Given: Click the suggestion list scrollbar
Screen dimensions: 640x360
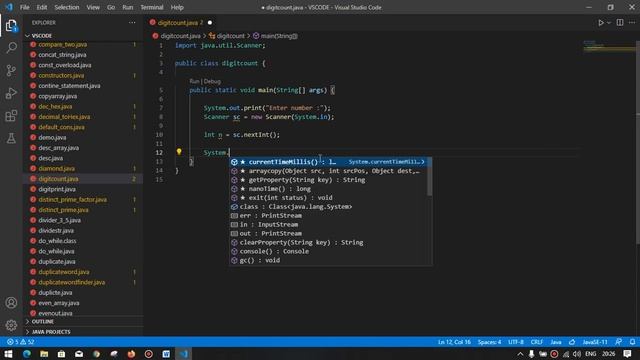Looking at the screenshot, I should pyautogui.click(x=429, y=177).
